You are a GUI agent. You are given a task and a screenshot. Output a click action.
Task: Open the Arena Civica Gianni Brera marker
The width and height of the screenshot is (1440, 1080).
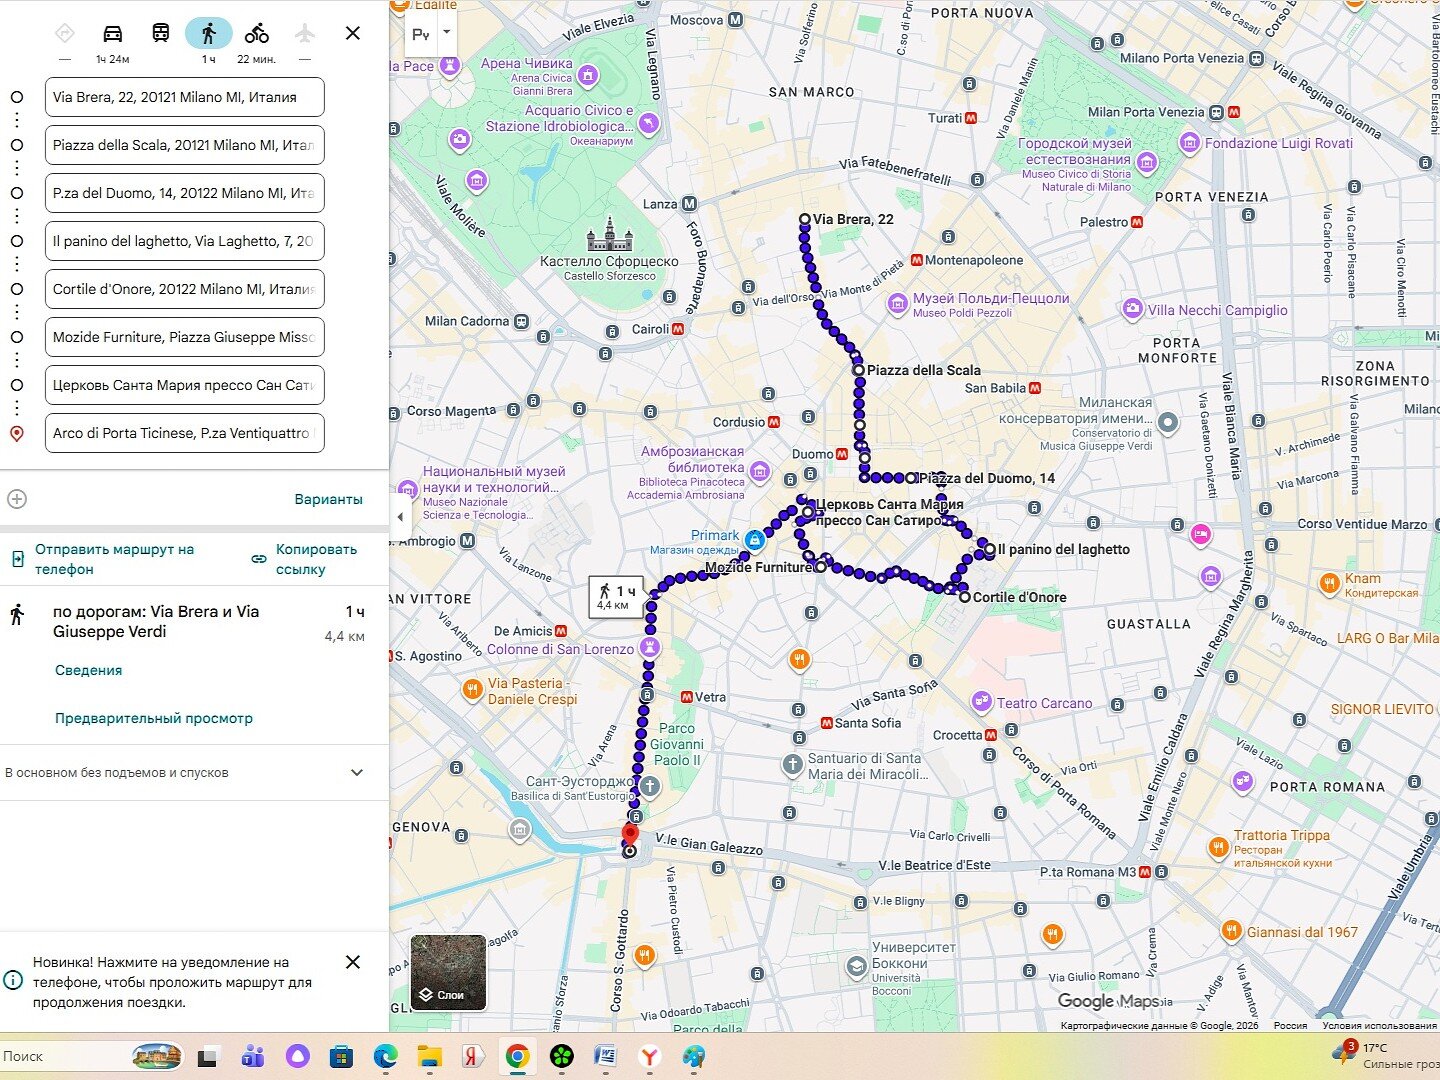[588, 75]
